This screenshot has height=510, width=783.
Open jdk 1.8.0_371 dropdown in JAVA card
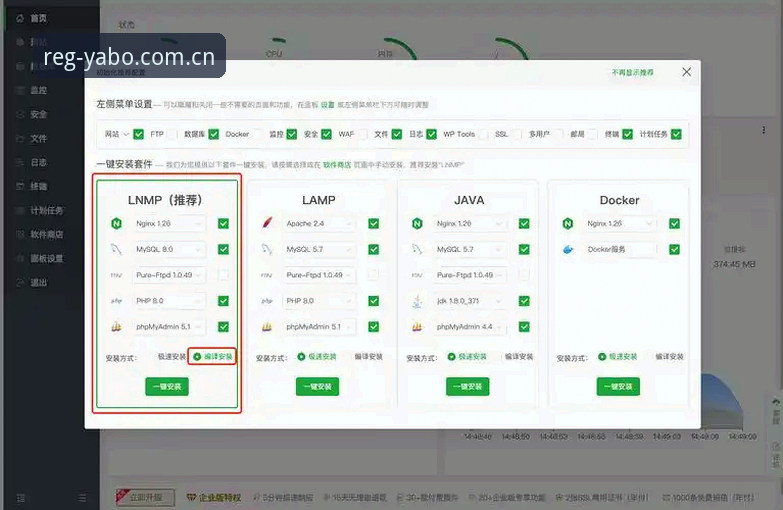470,301
